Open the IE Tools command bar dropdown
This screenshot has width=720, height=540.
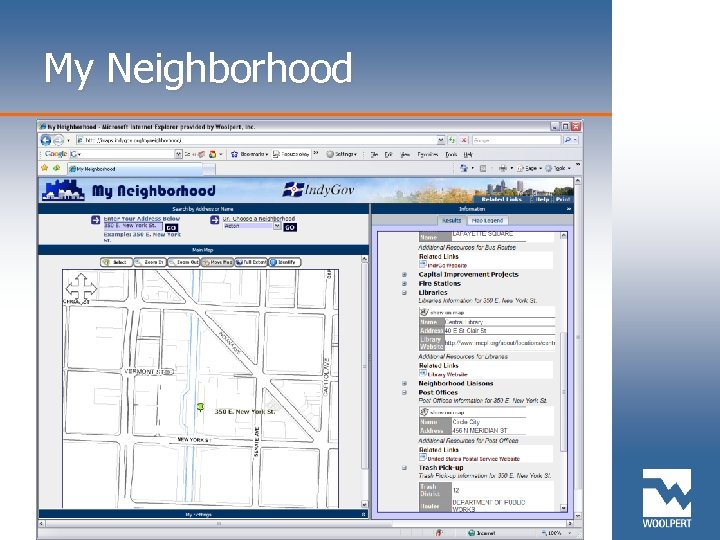[558, 169]
